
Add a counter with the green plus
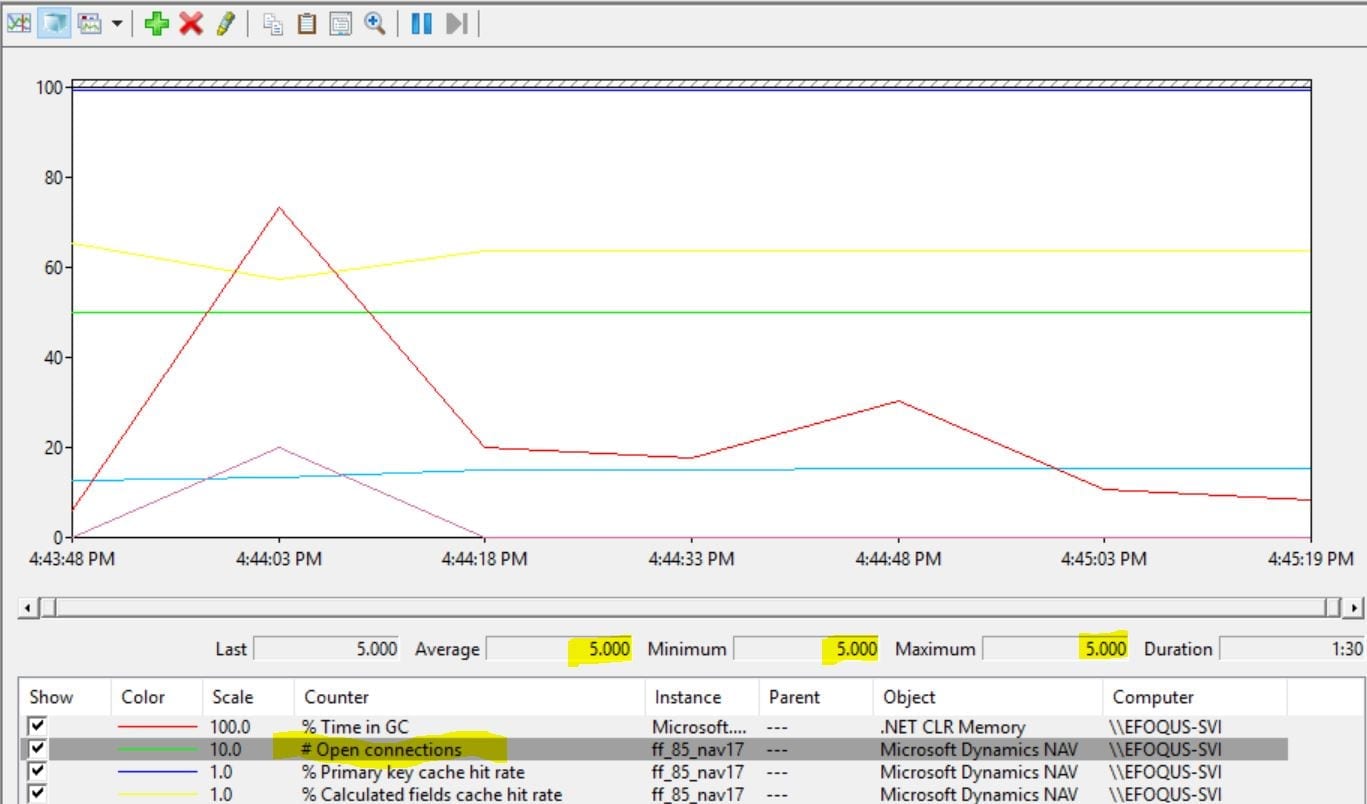[156, 23]
